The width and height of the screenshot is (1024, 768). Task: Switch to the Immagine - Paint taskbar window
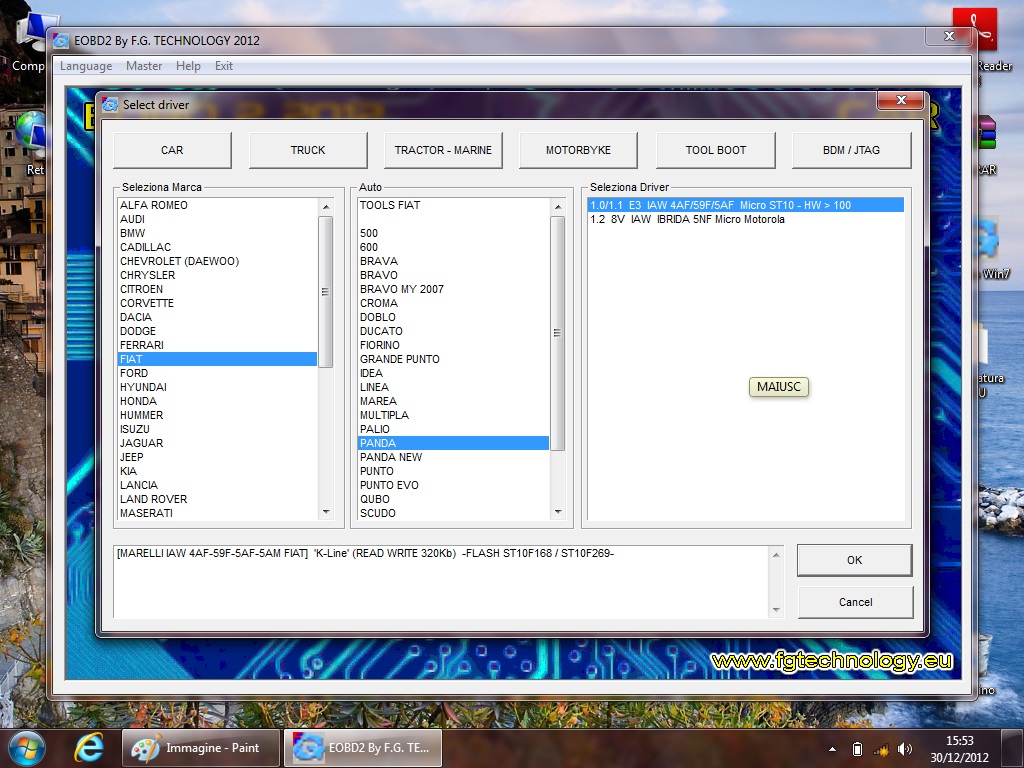pos(201,748)
